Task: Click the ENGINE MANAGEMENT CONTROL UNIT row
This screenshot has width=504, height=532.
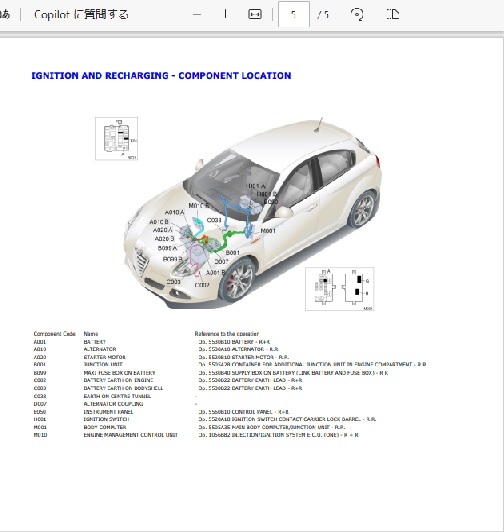Action: (x=196, y=435)
